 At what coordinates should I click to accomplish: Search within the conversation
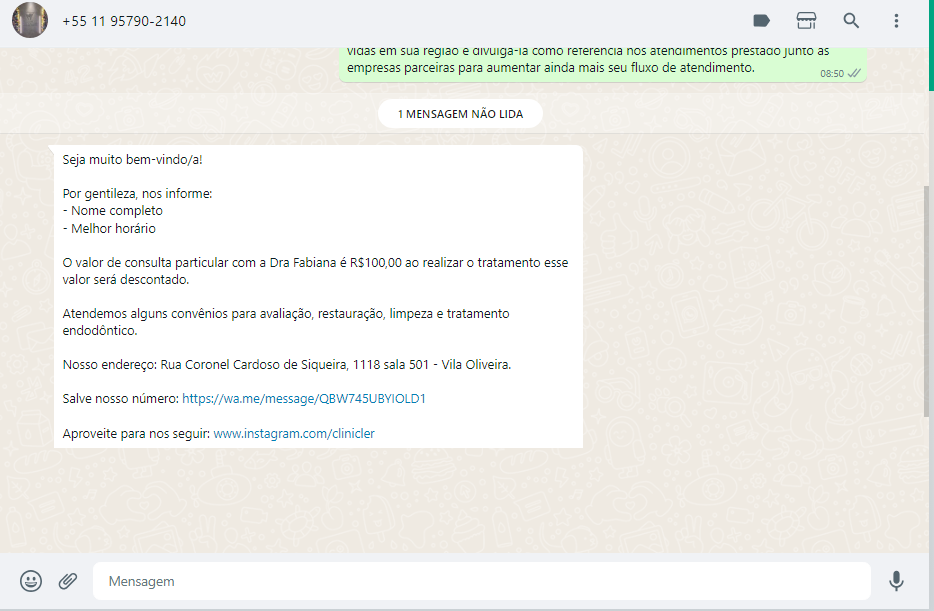click(851, 21)
